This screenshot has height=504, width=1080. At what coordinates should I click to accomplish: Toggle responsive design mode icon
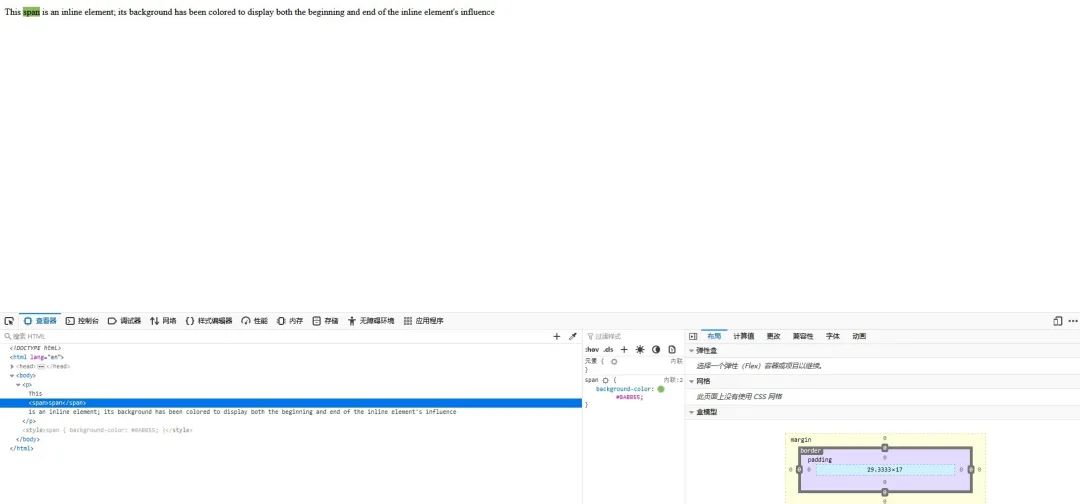click(x=1057, y=321)
